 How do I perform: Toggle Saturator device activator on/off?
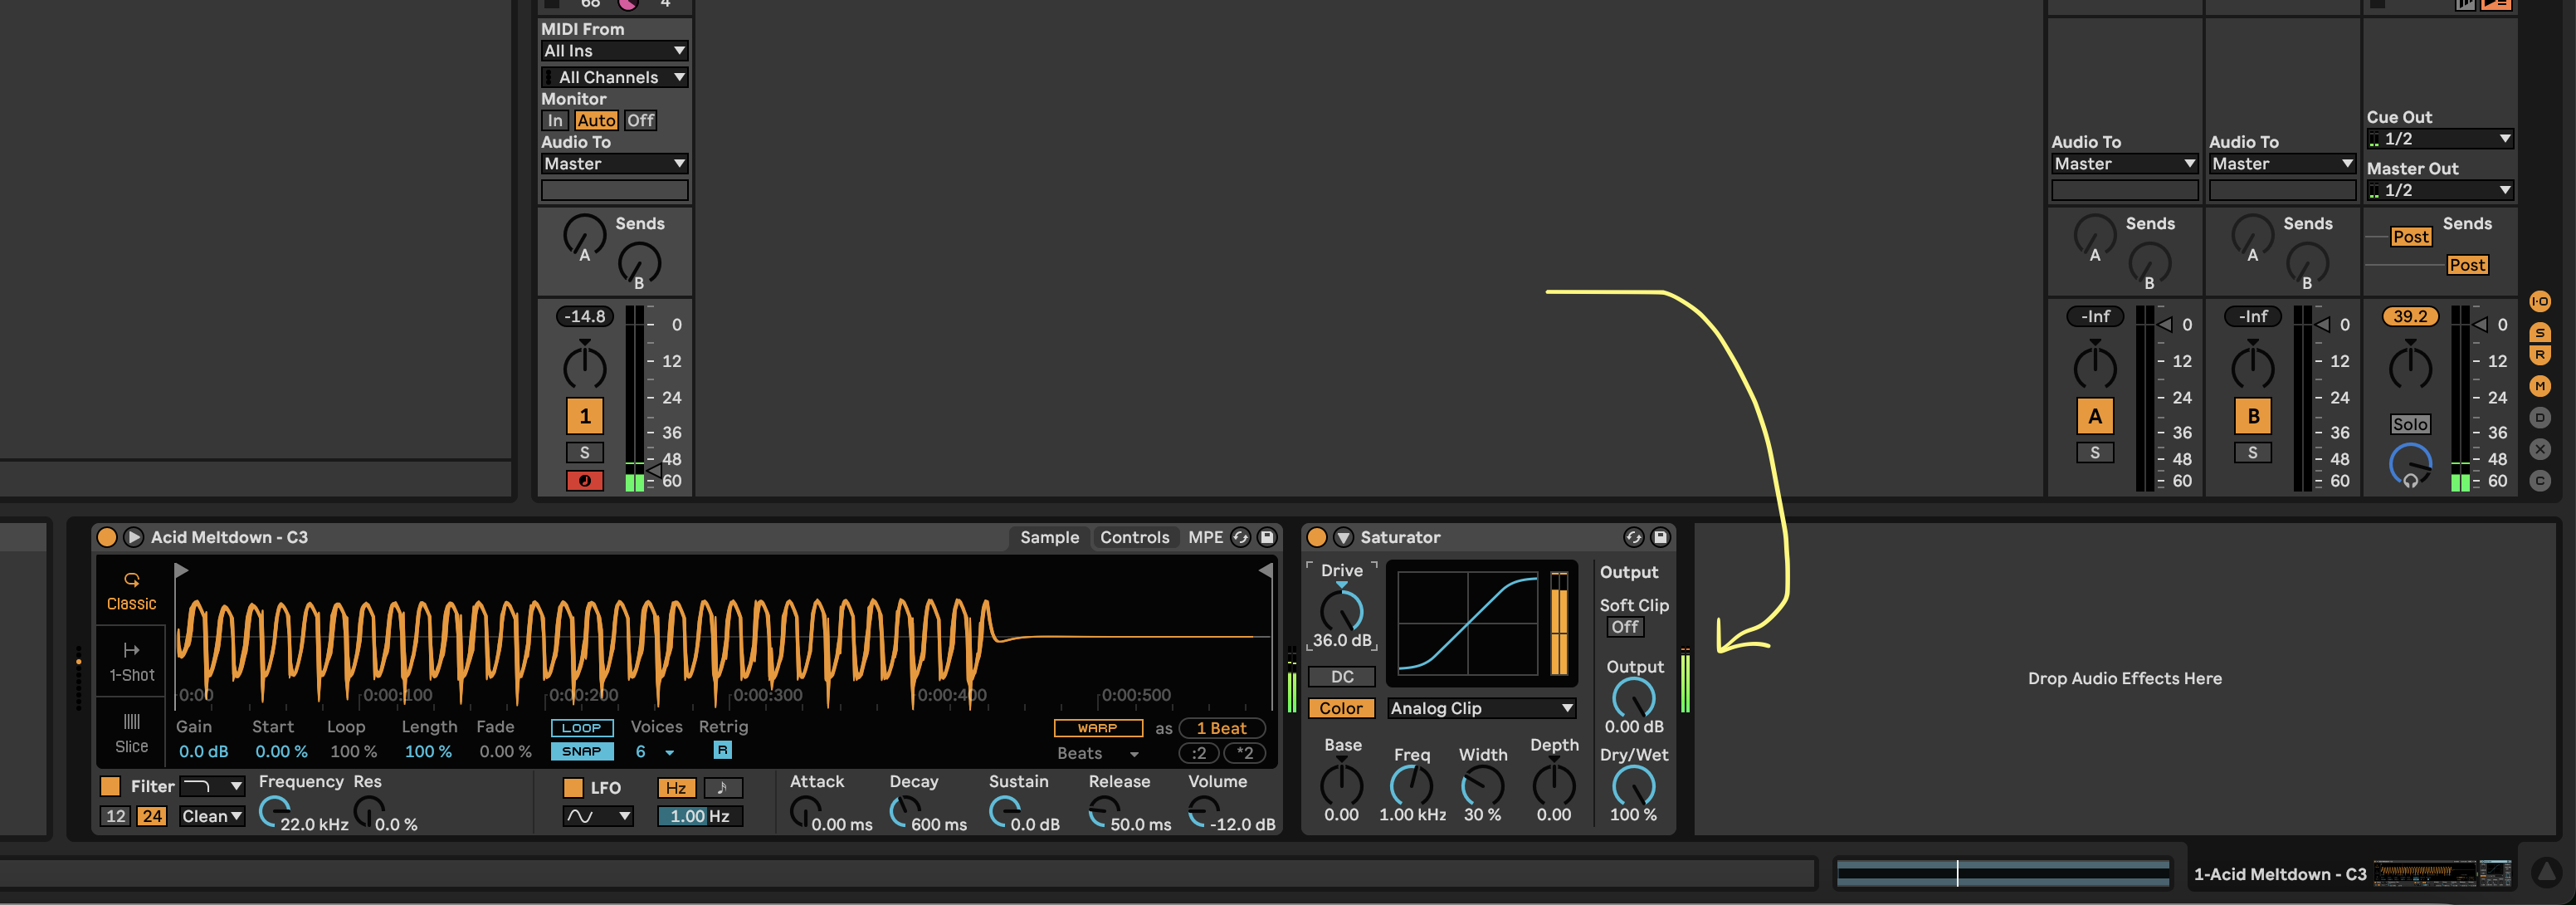tap(1317, 537)
